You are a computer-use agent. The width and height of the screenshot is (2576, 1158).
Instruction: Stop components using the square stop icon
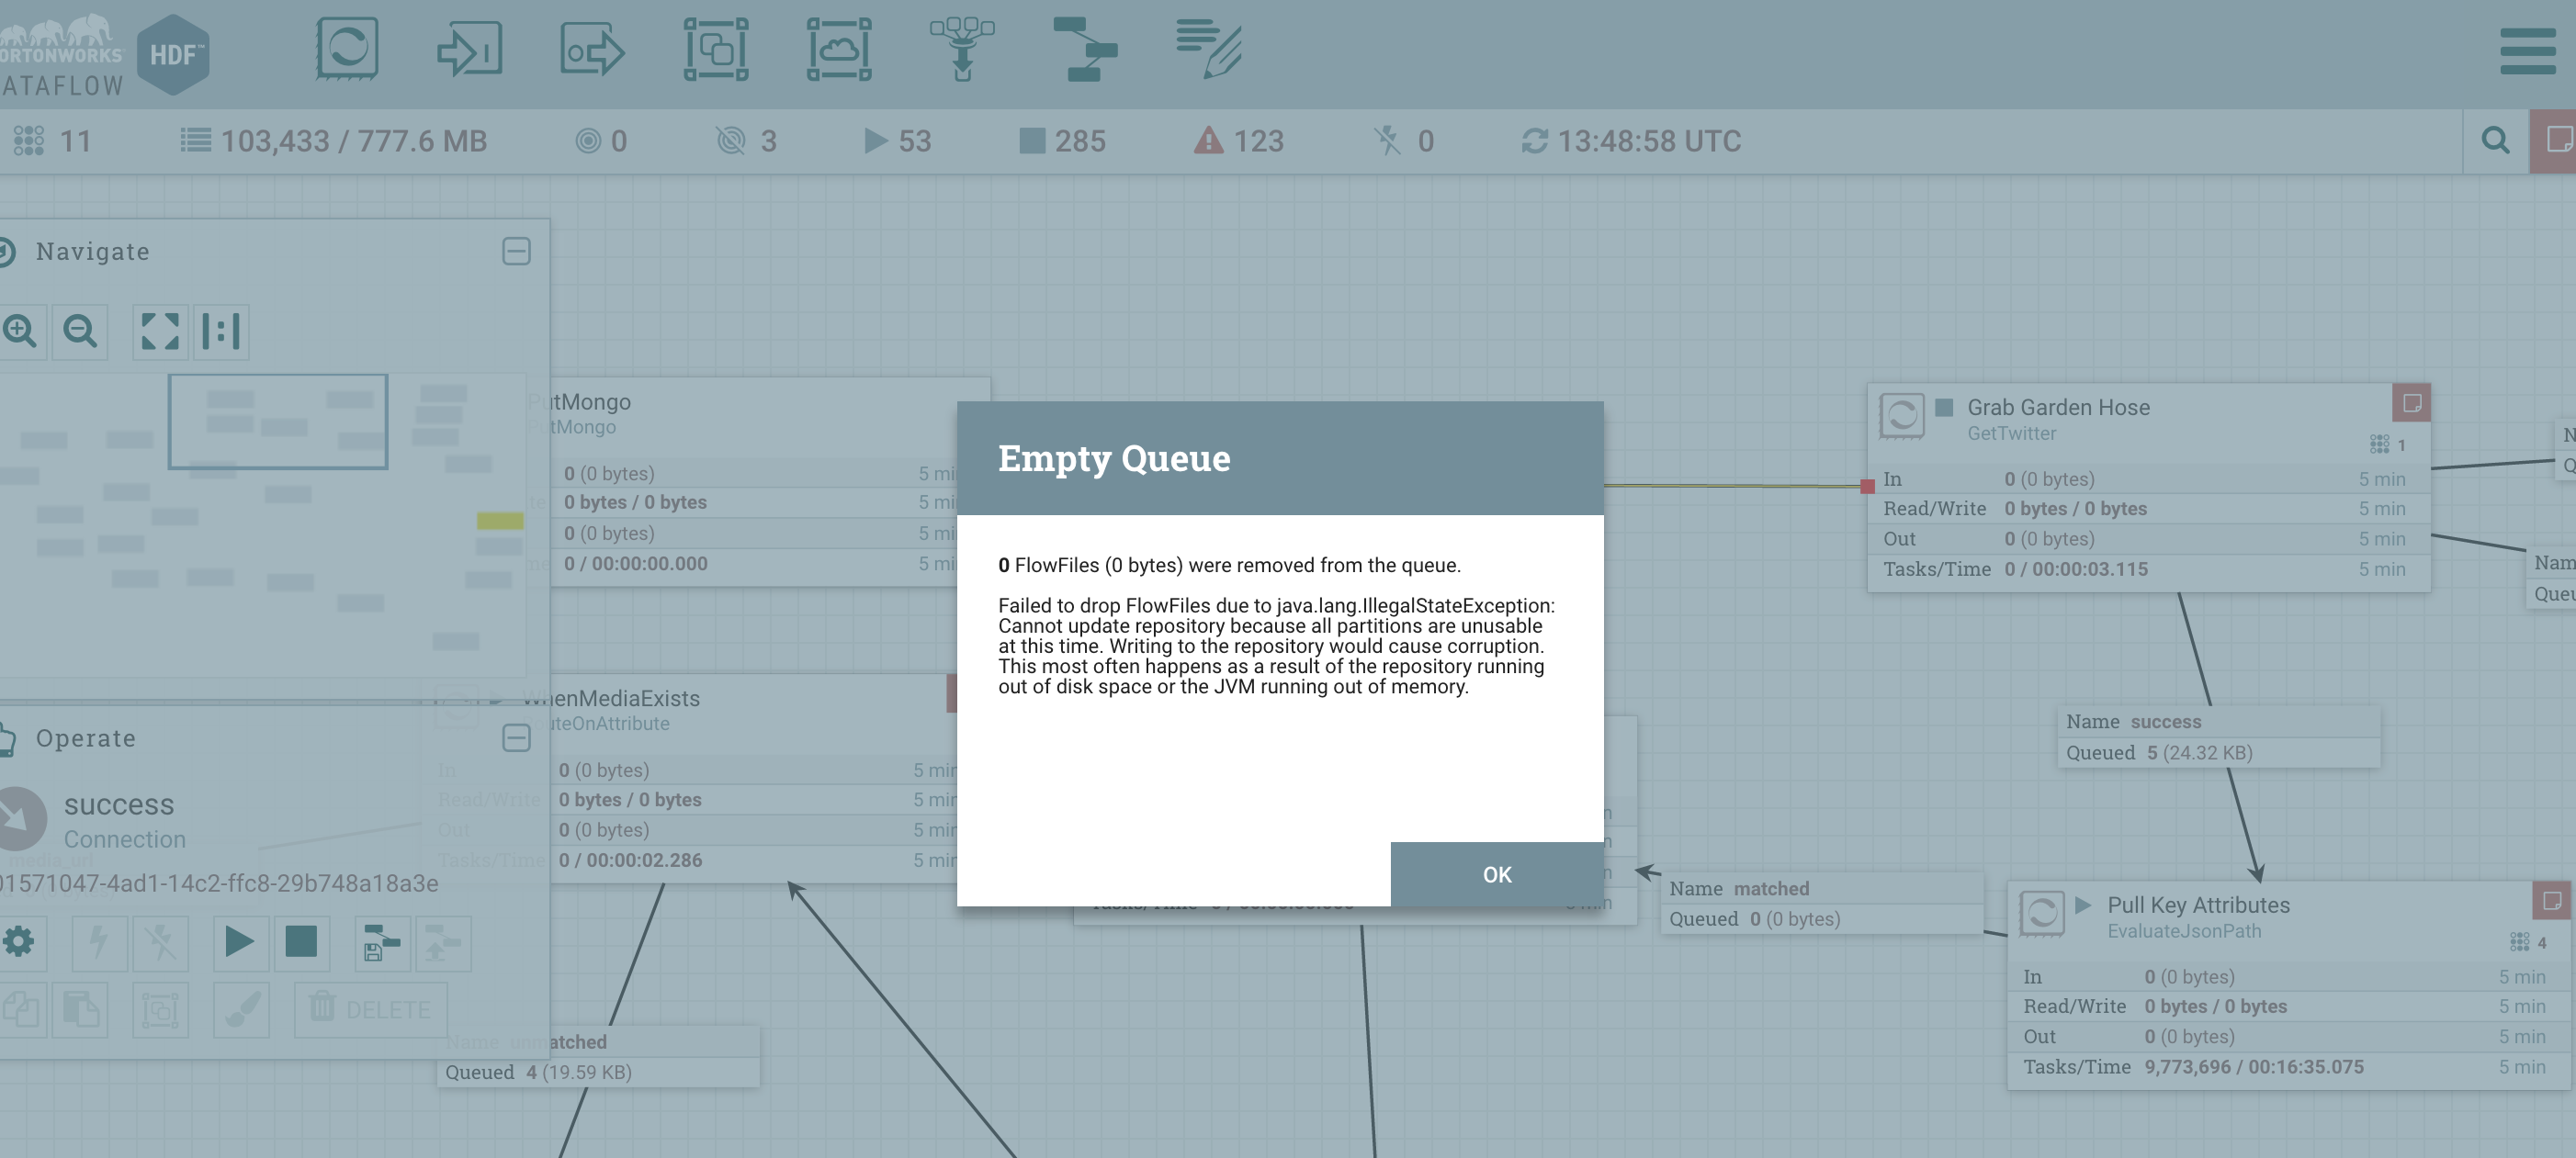click(301, 943)
